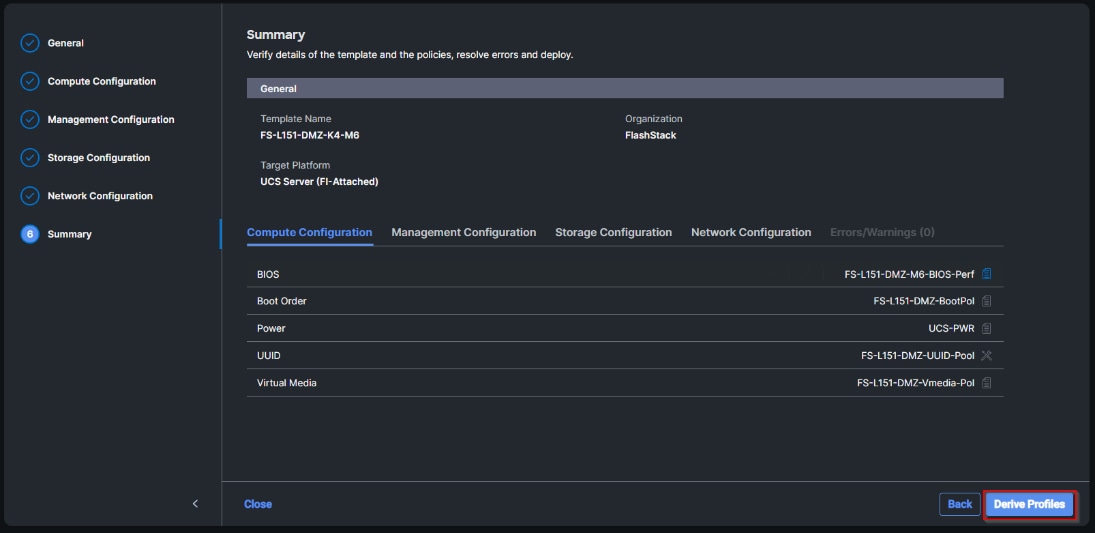Click the Power policy details icon

pyautogui.click(x=987, y=328)
